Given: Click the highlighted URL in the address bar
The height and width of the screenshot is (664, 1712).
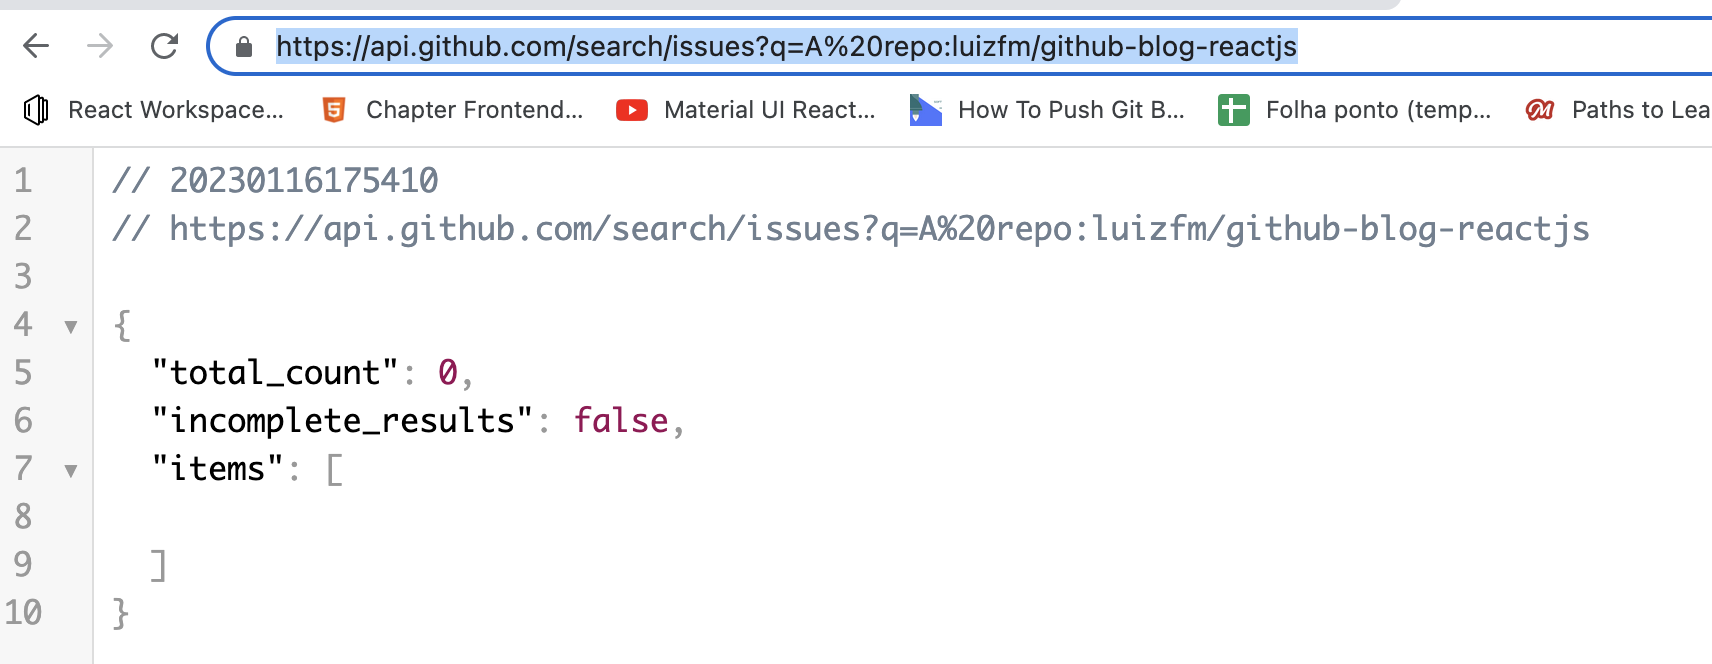Looking at the screenshot, I should (786, 45).
